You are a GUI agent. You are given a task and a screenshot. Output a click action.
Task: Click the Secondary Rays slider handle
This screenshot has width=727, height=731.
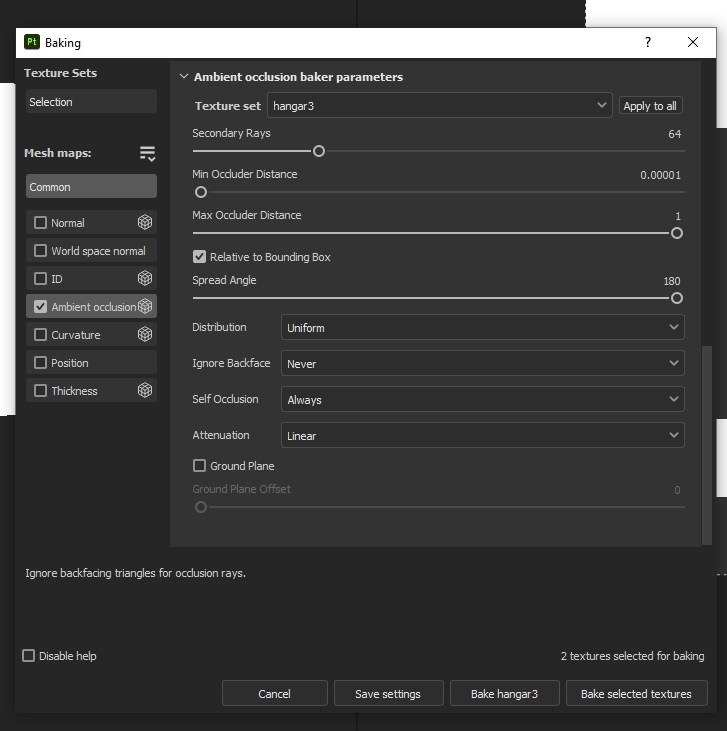pyautogui.click(x=319, y=151)
